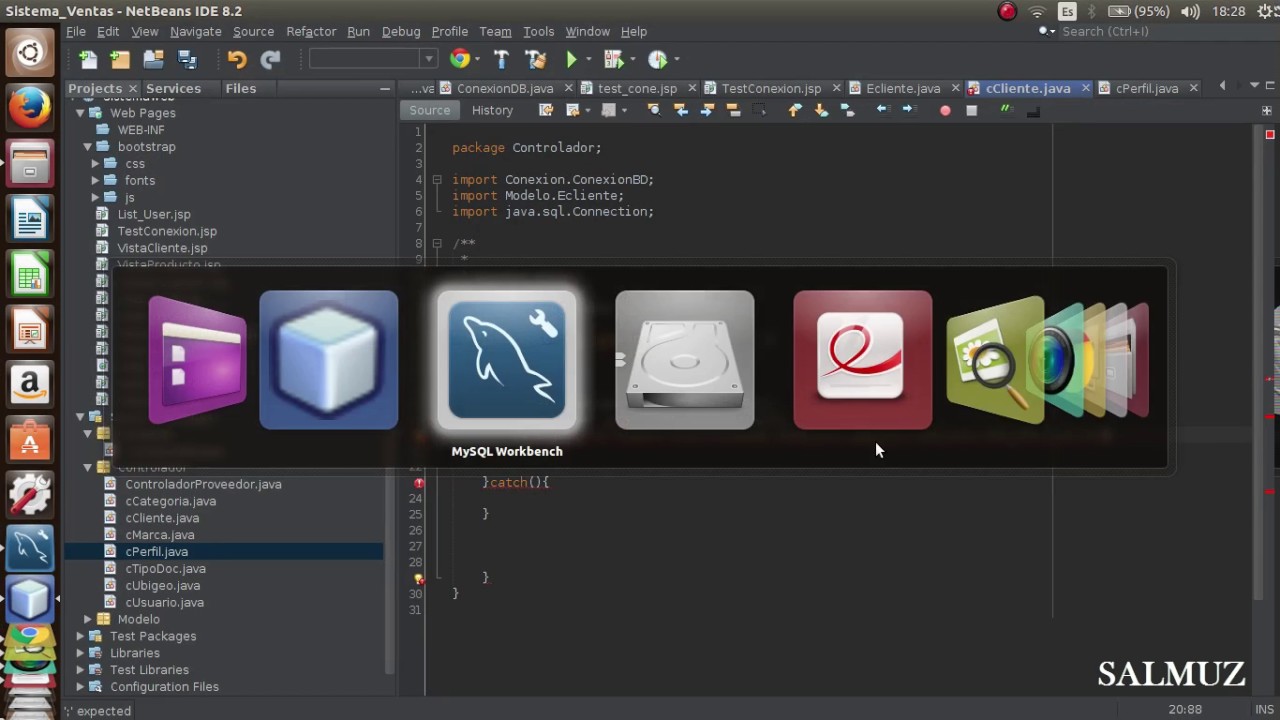Screen dimensions: 1280x720
Task: Expand the Test Packages node
Action: pyautogui.click(x=80, y=637)
